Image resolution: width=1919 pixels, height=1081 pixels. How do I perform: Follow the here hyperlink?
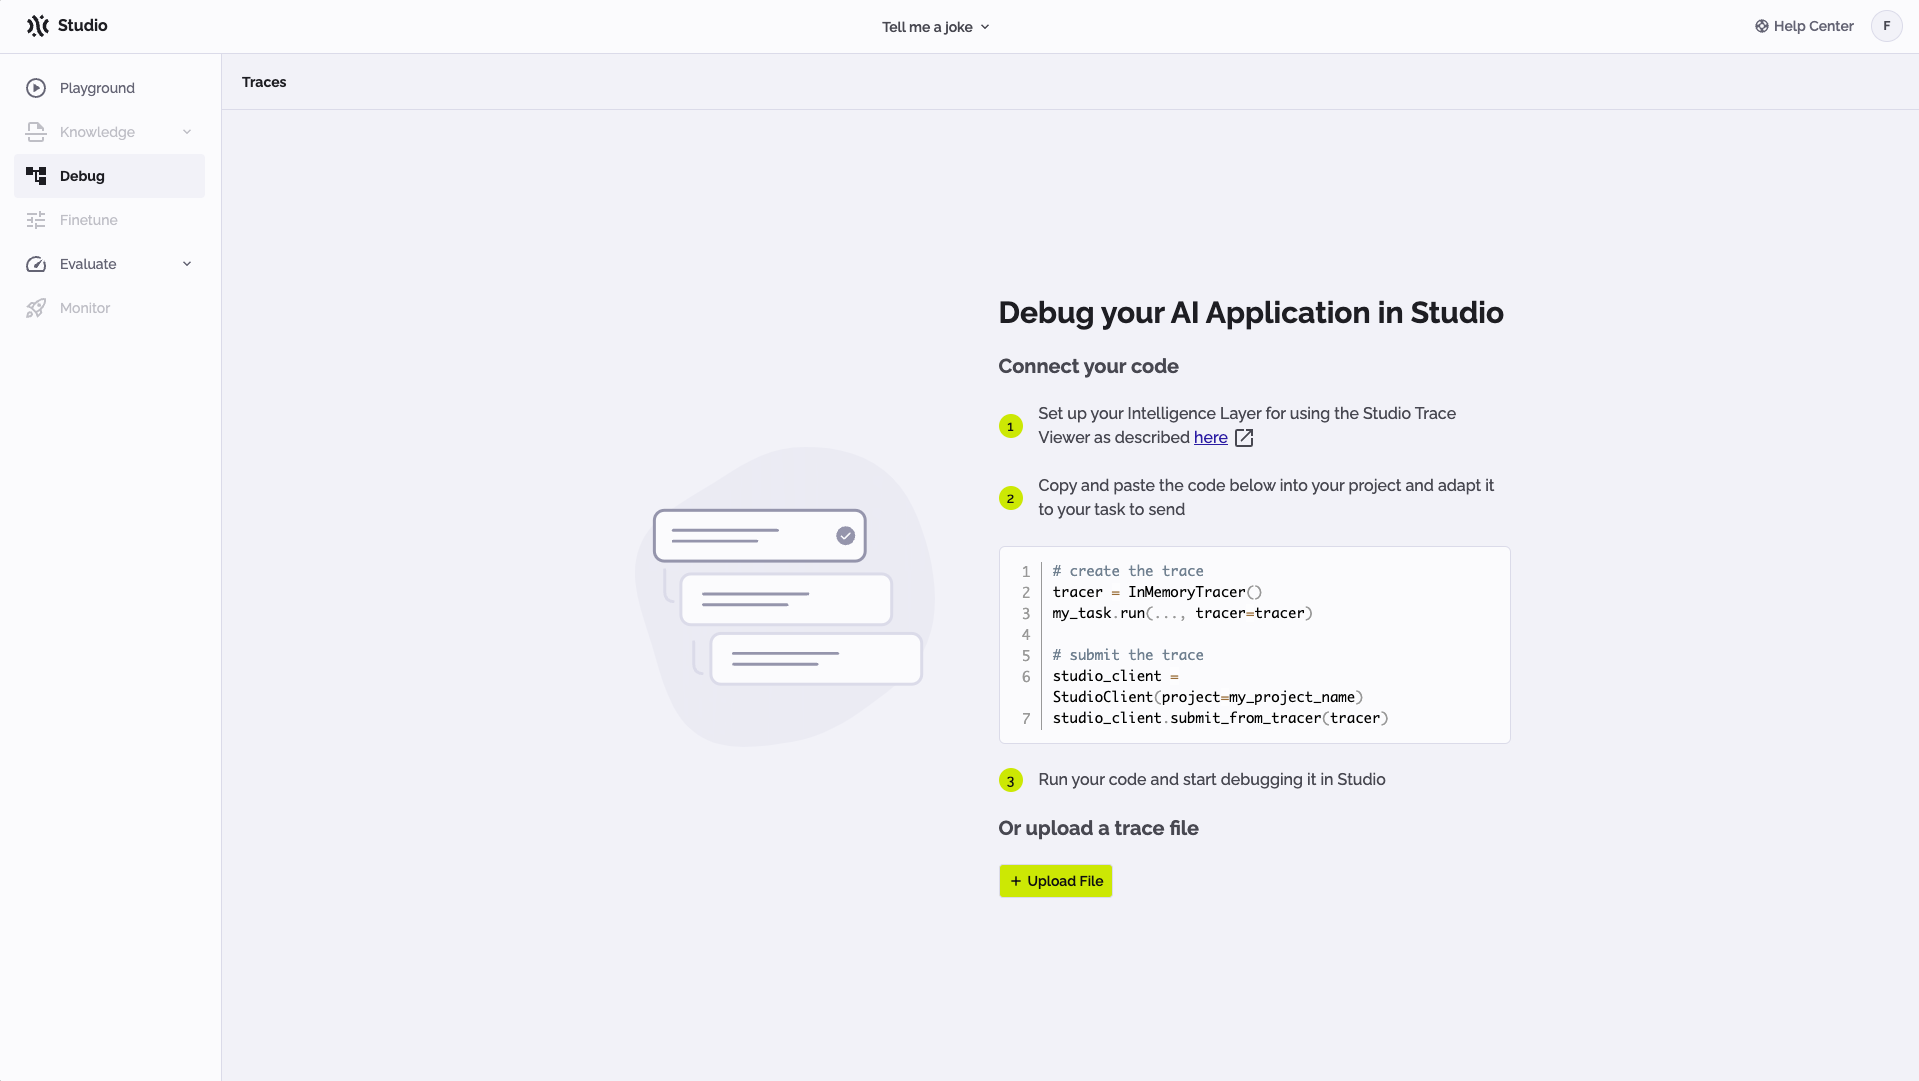pos(1209,438)
